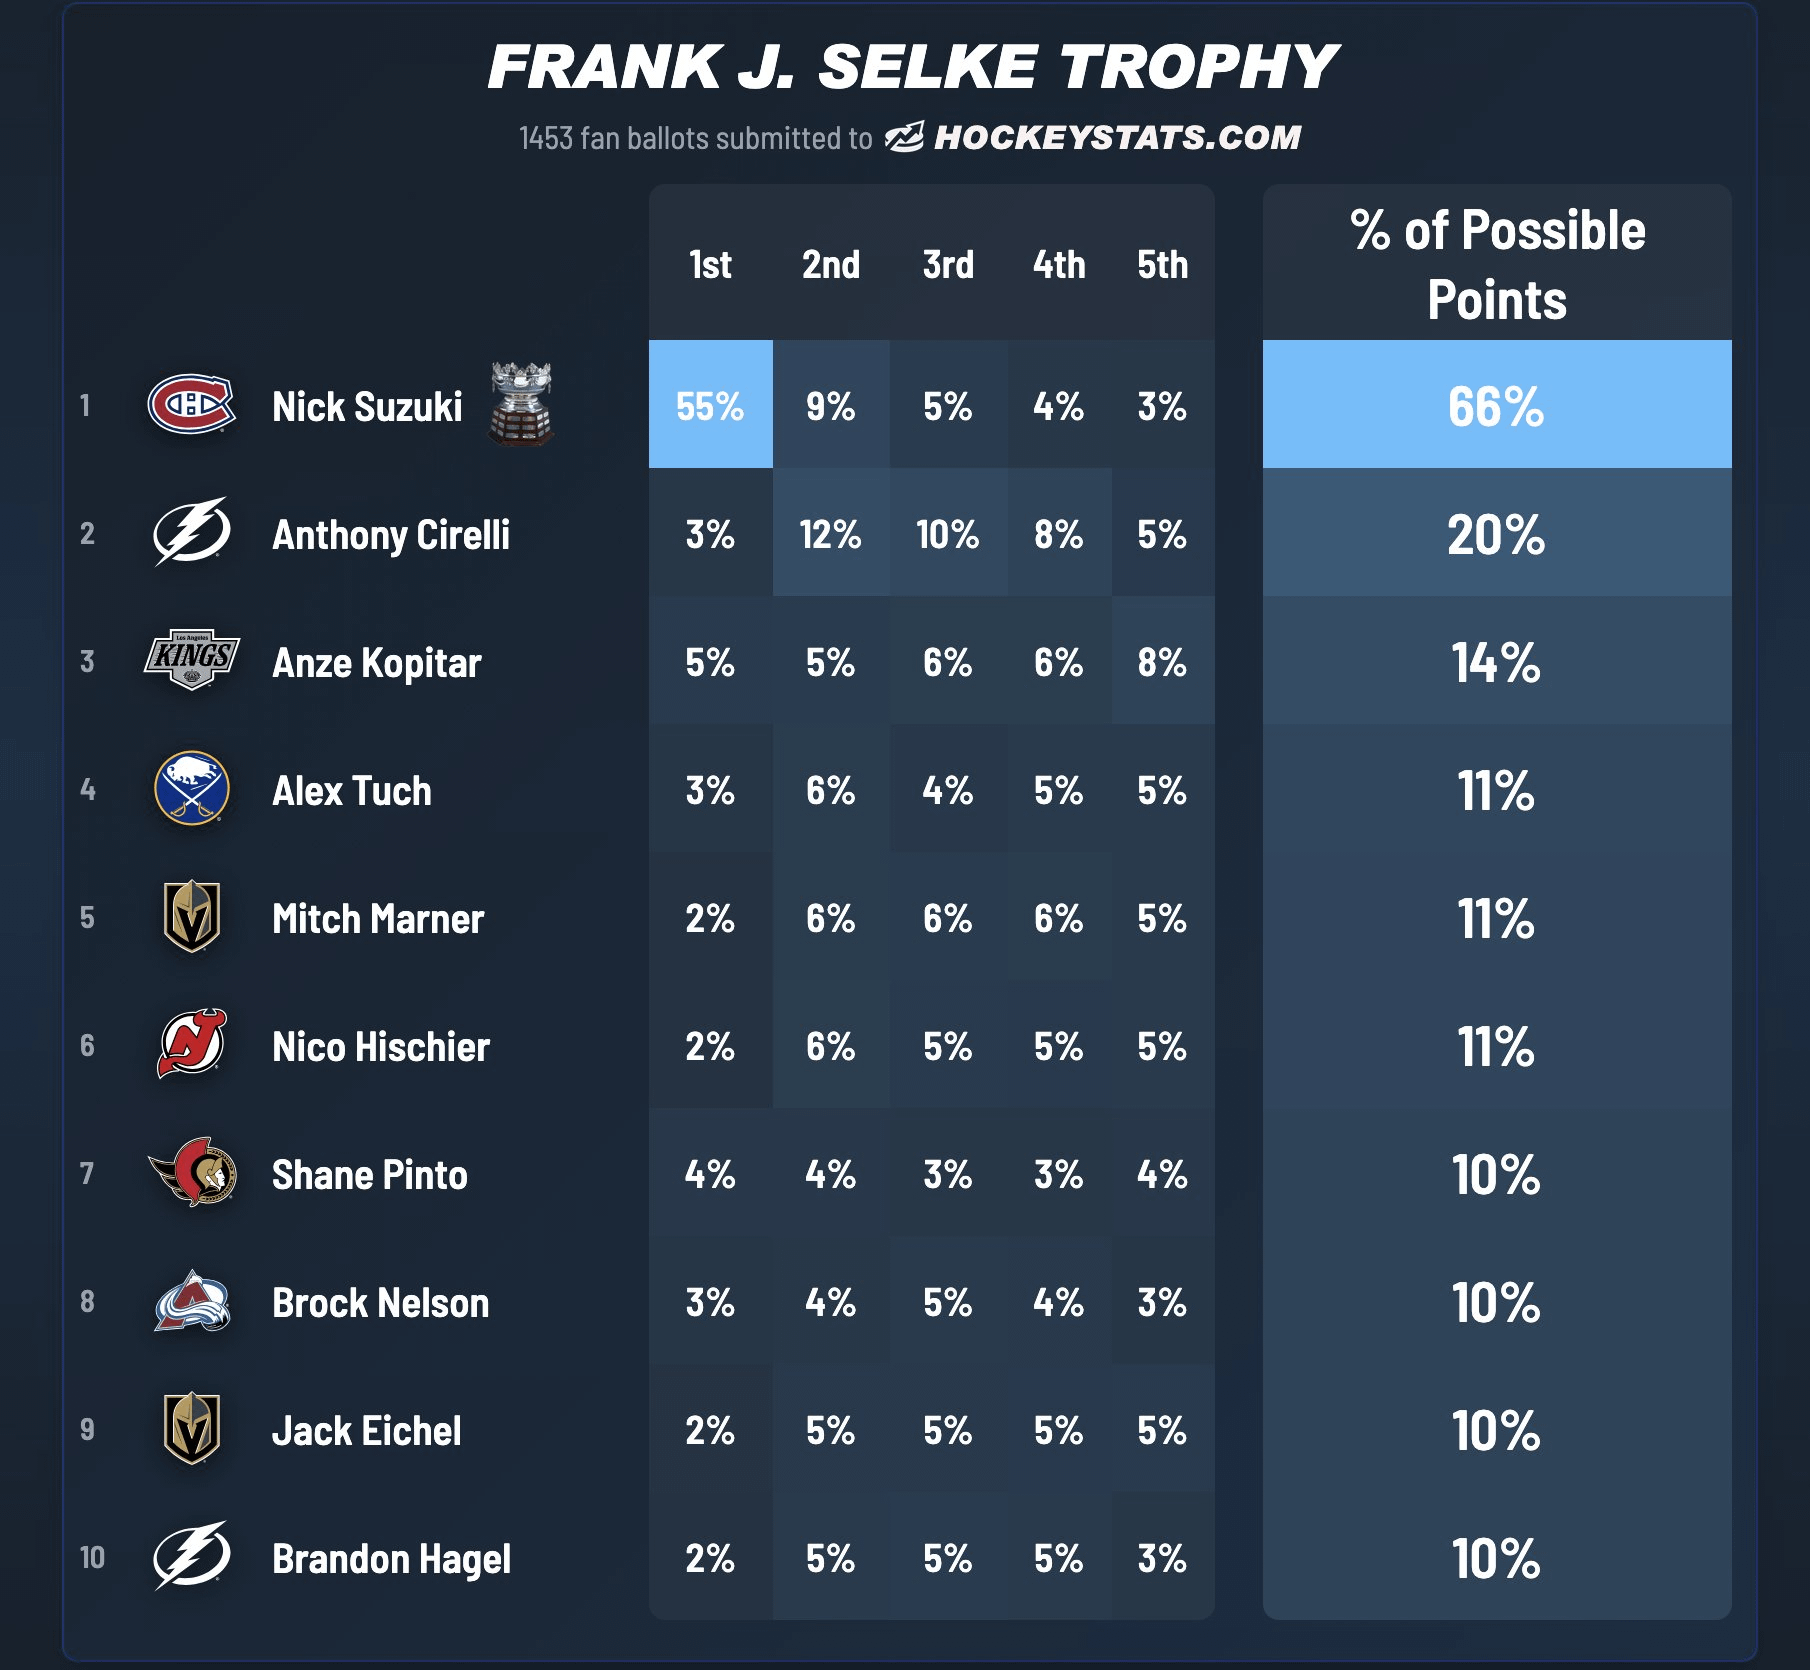Click the % of Possible Points header
This screenshot has width=1810, height=1670.
[x=1496, y=265]
